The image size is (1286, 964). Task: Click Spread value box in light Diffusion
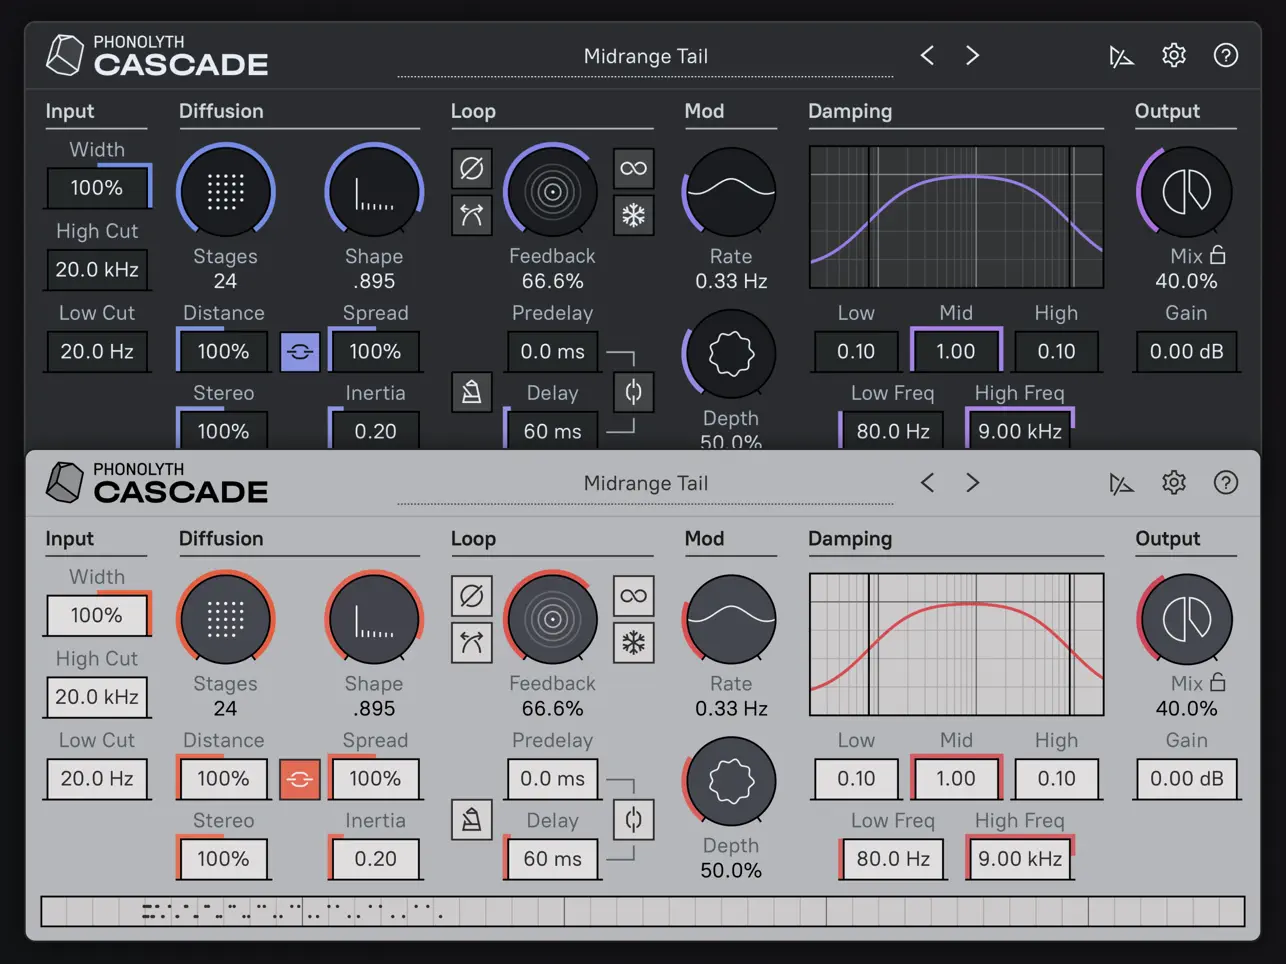(375, 779)
